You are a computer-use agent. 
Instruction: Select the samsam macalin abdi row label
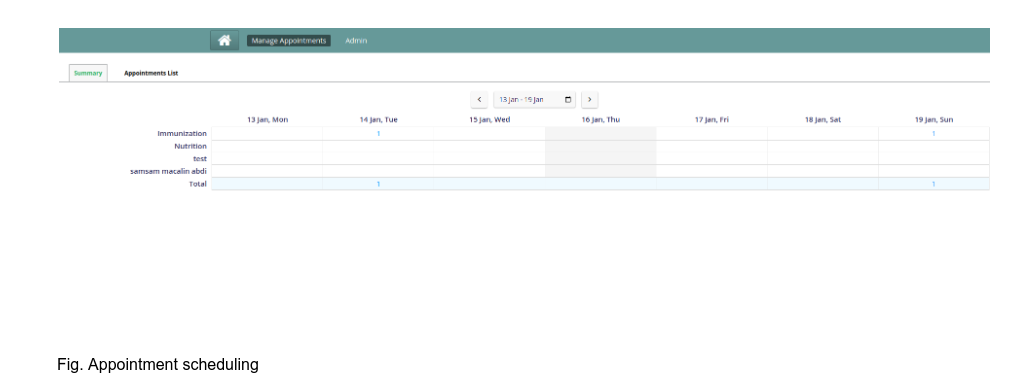pyautogui.click(x=168, y=171)
